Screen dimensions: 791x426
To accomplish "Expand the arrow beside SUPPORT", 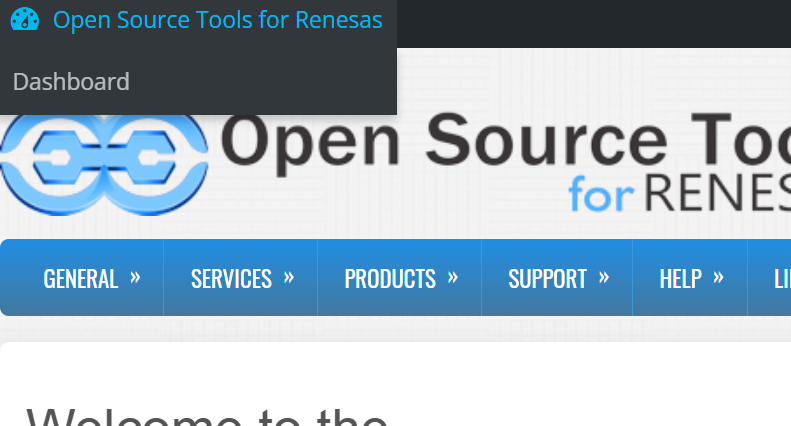I will 604,277.
